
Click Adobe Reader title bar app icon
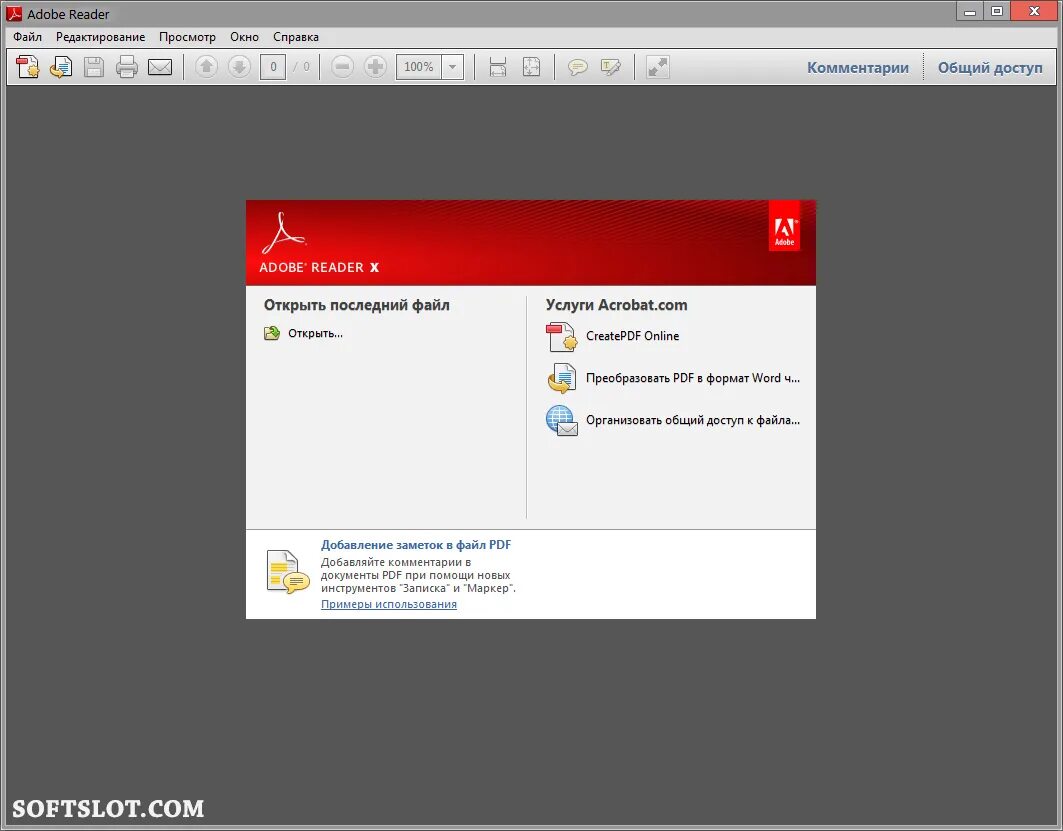[x=14, y=13]
